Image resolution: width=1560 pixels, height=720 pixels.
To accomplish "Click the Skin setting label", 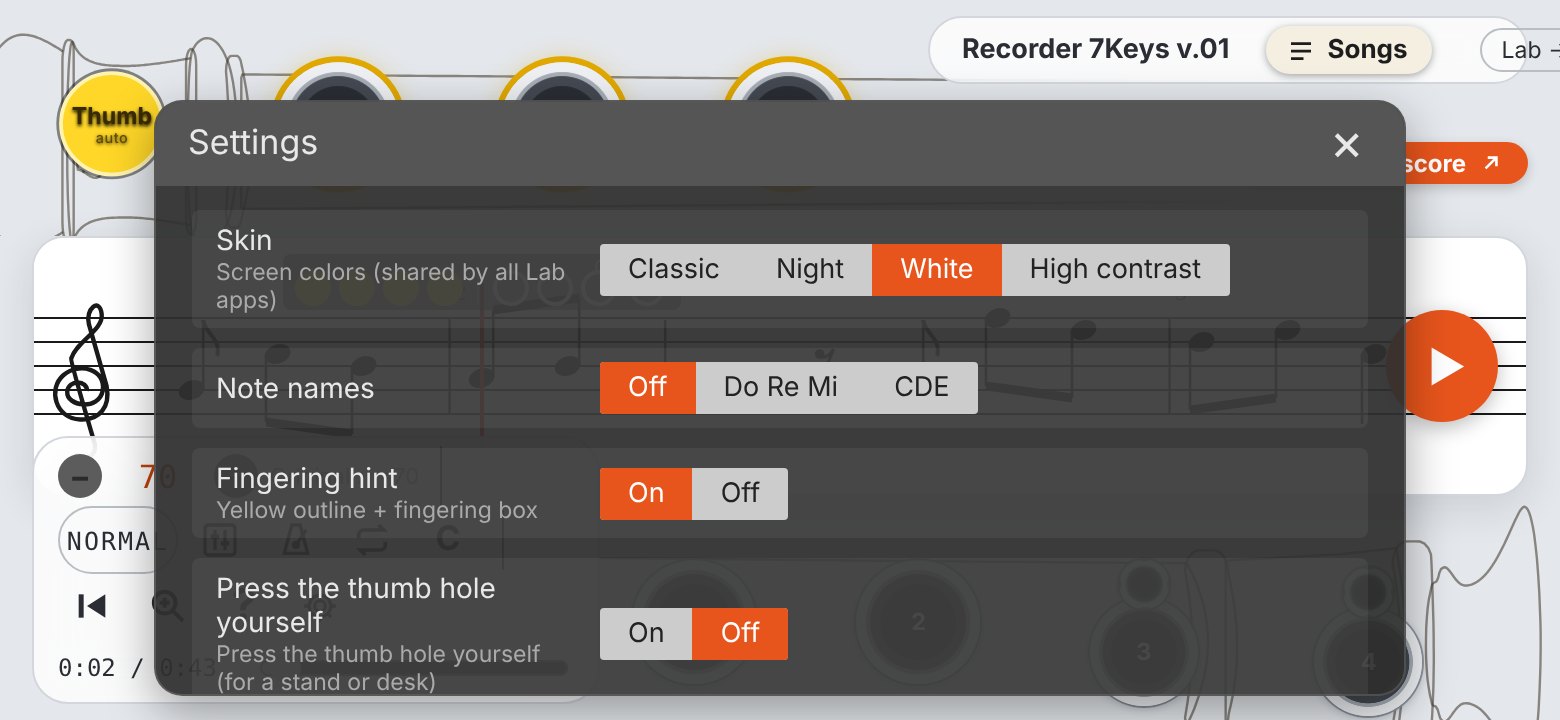I will point(244,241).
